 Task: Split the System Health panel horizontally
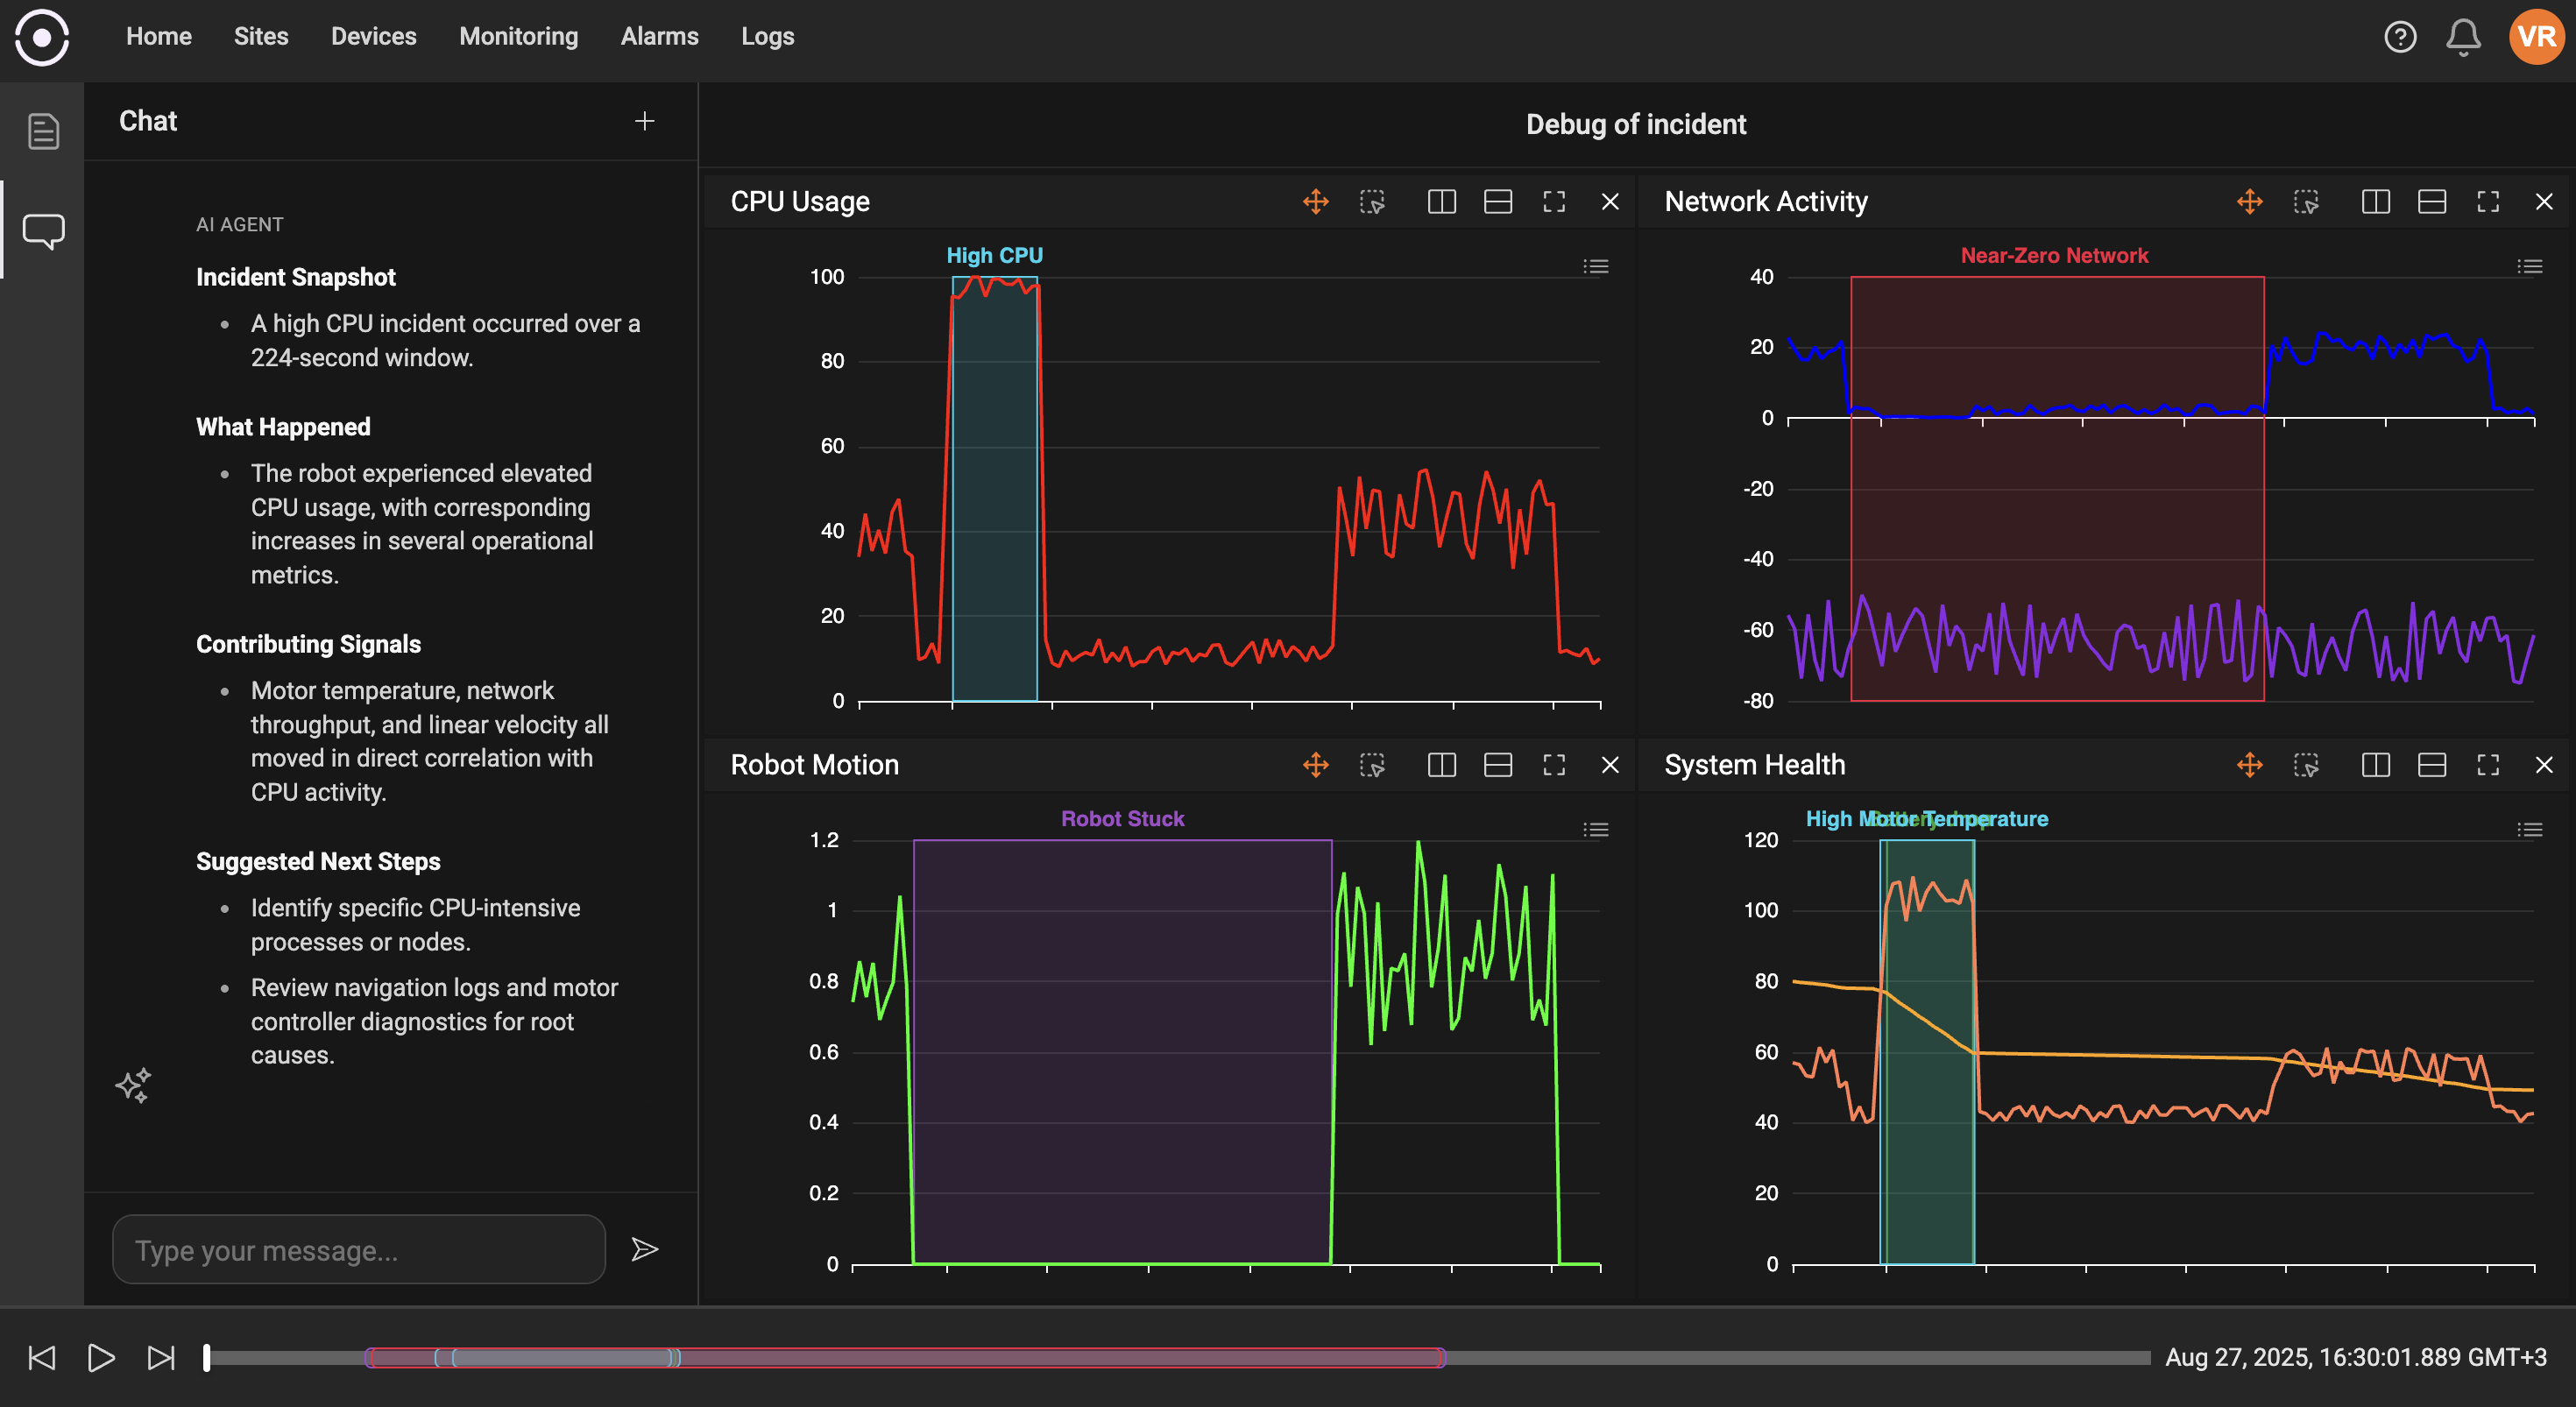pyautogui.click(x=2431, y=765)
